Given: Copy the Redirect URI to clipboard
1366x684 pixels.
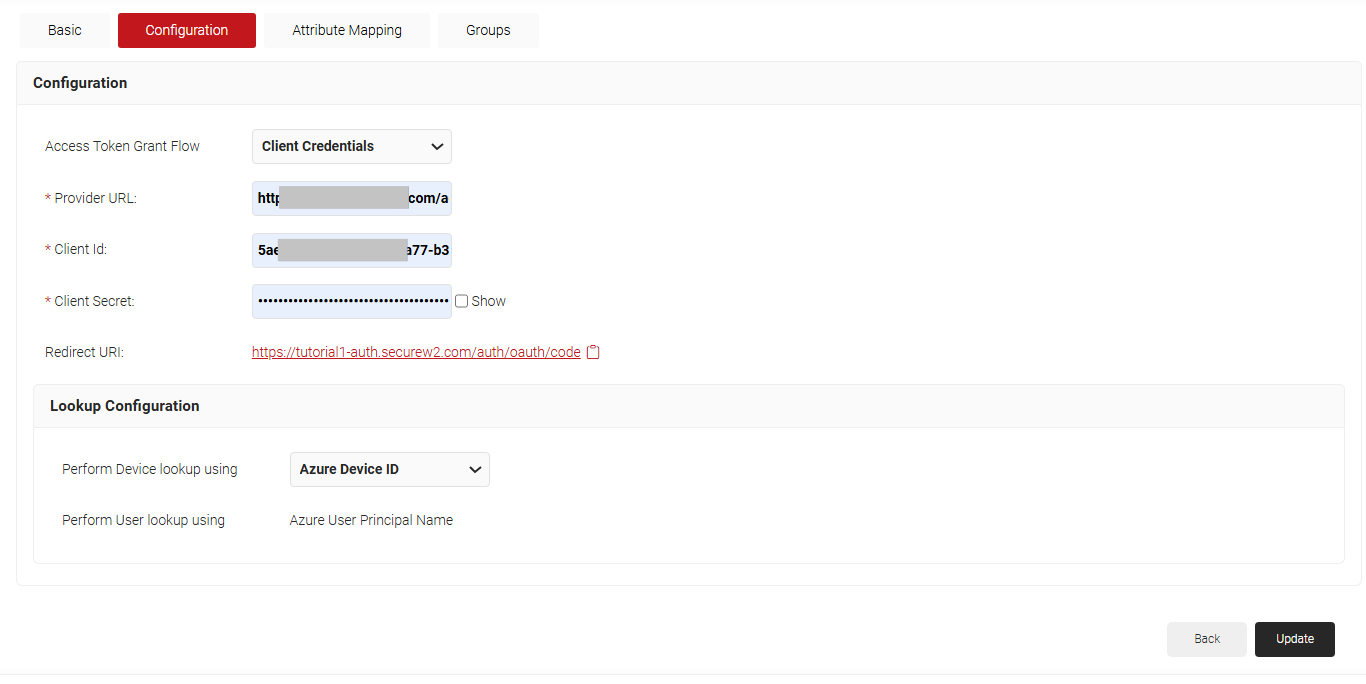Looking at the screenshot, I should click(x=593, y=352).
